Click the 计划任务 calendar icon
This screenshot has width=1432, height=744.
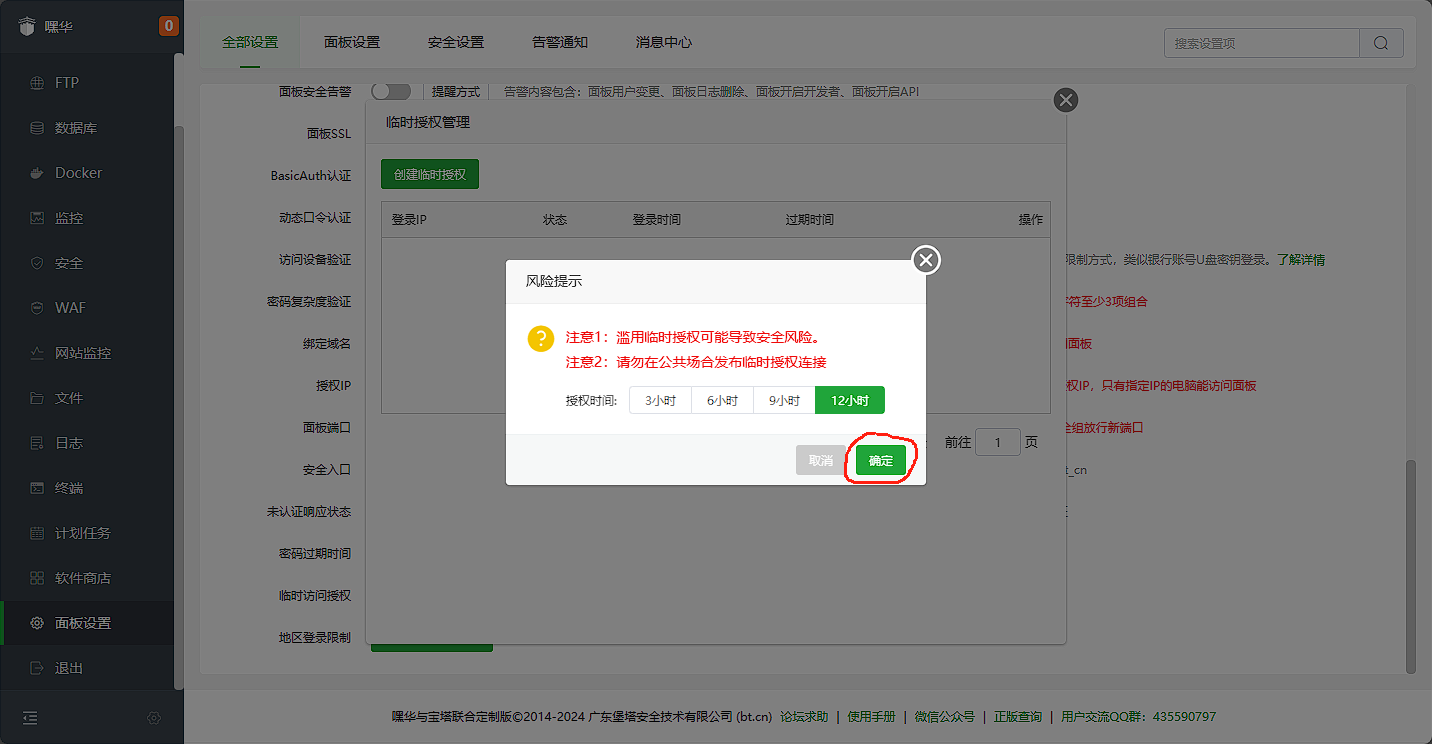point(37,533)
